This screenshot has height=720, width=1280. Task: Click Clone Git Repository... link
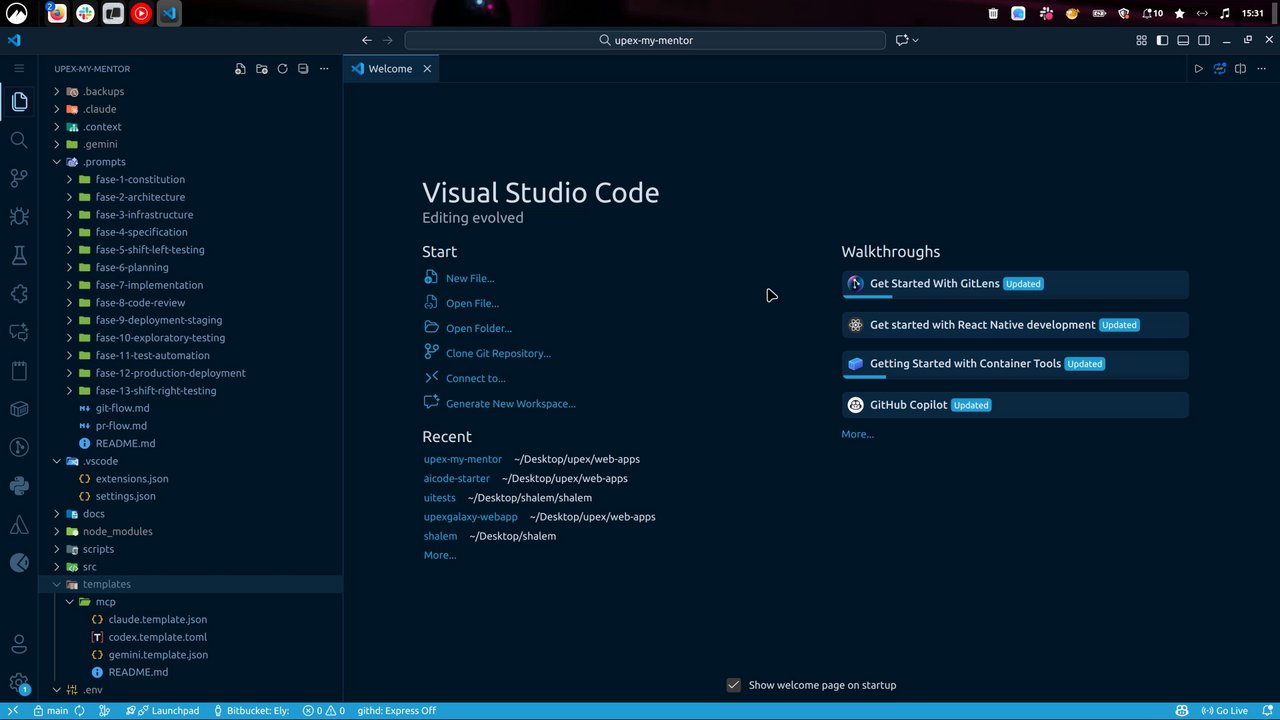click(498, 353)
